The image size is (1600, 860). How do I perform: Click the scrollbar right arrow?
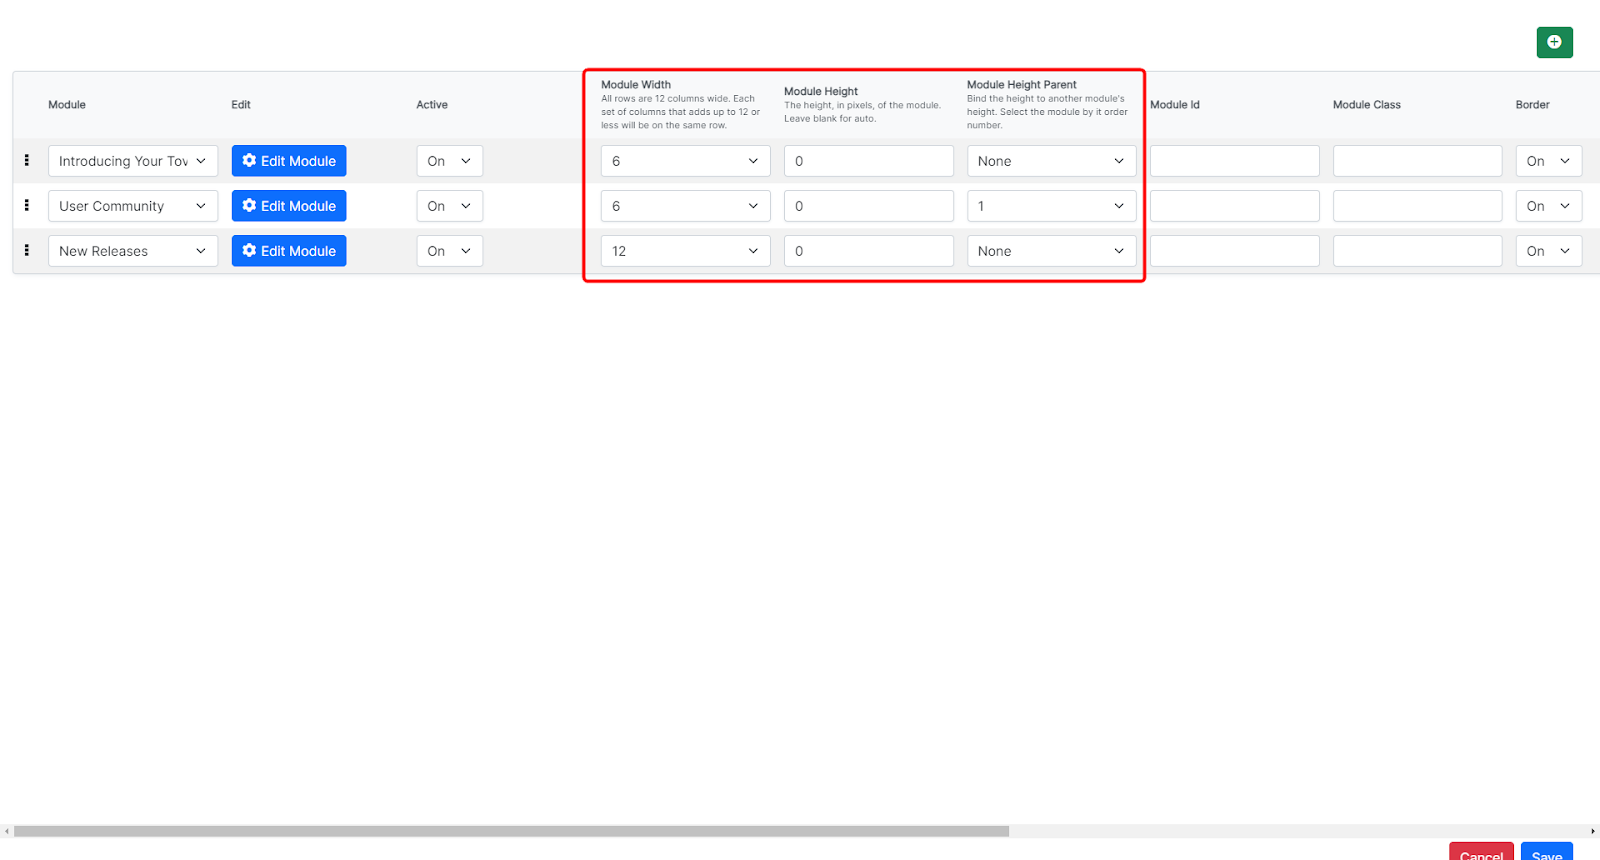[x=1593, y=831]
